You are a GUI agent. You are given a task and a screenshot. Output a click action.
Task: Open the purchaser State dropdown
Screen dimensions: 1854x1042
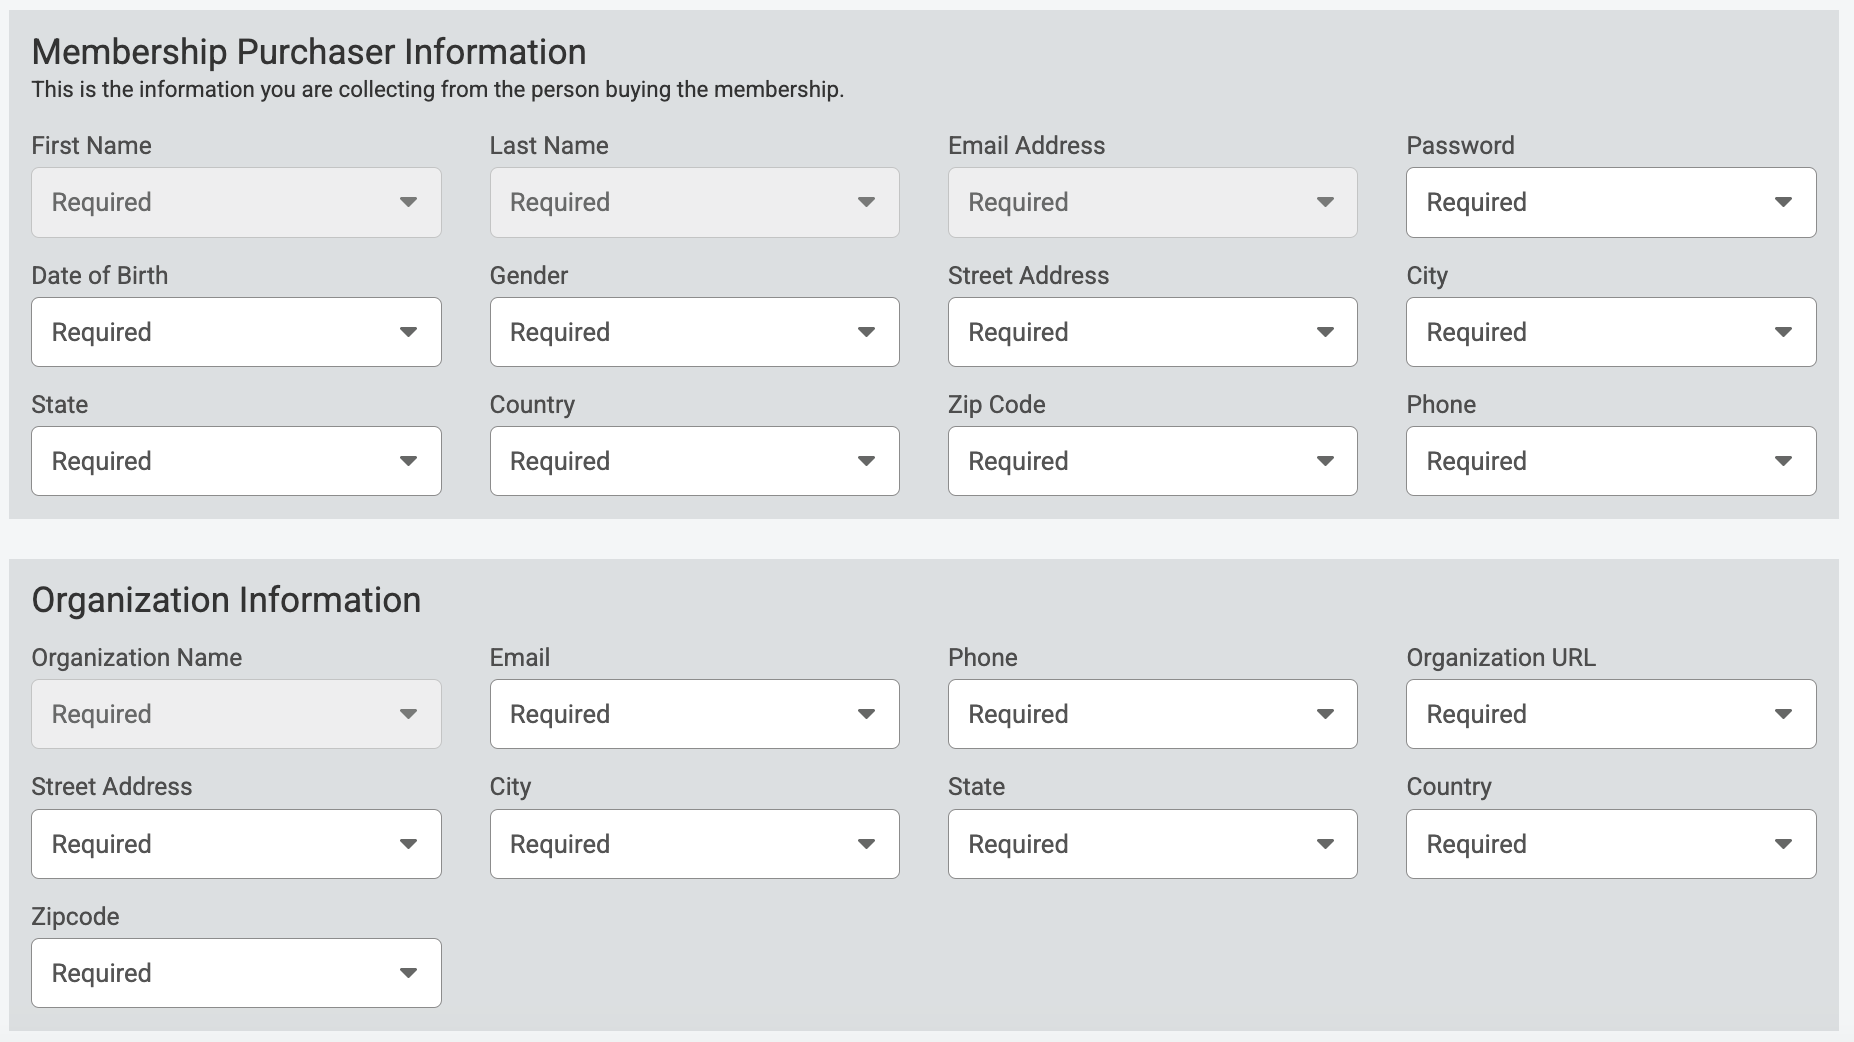[x=236, y=461]
